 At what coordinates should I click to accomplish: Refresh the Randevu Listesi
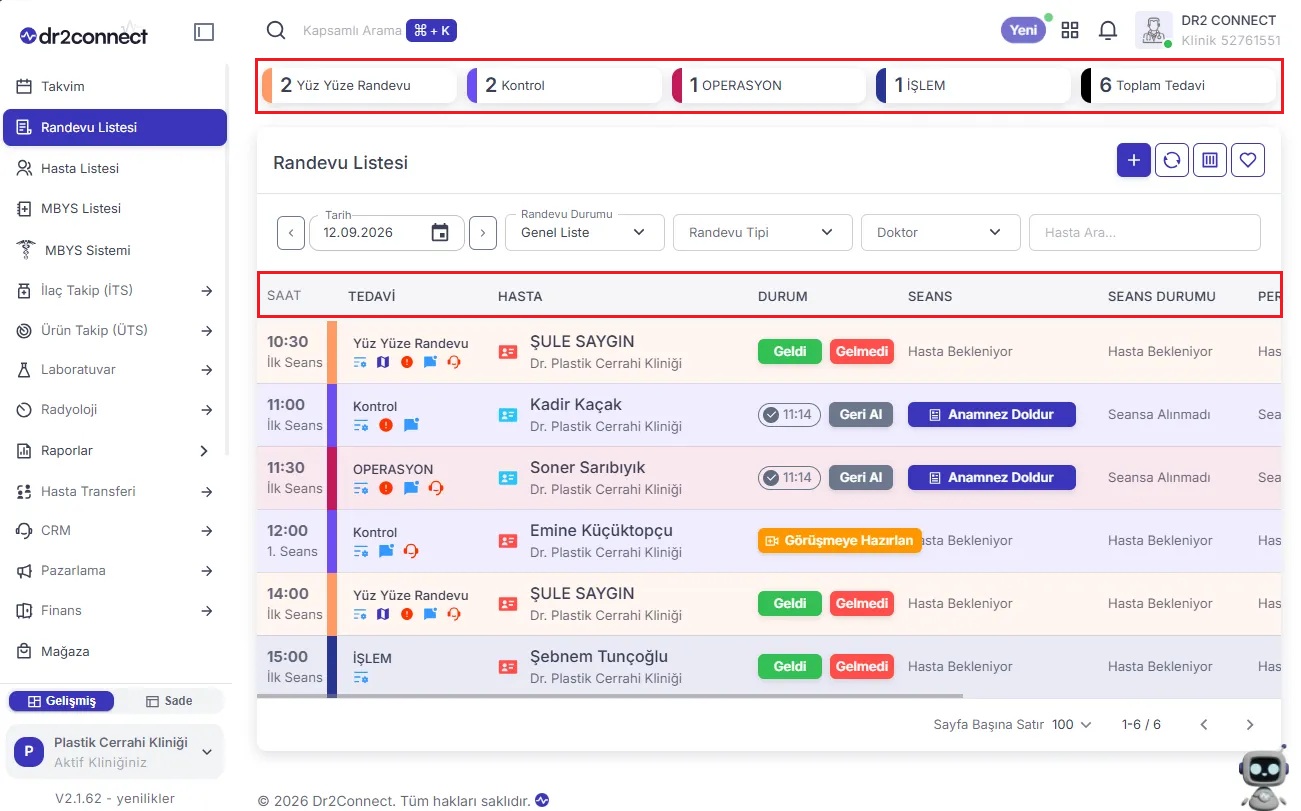tap(1172, 160)
